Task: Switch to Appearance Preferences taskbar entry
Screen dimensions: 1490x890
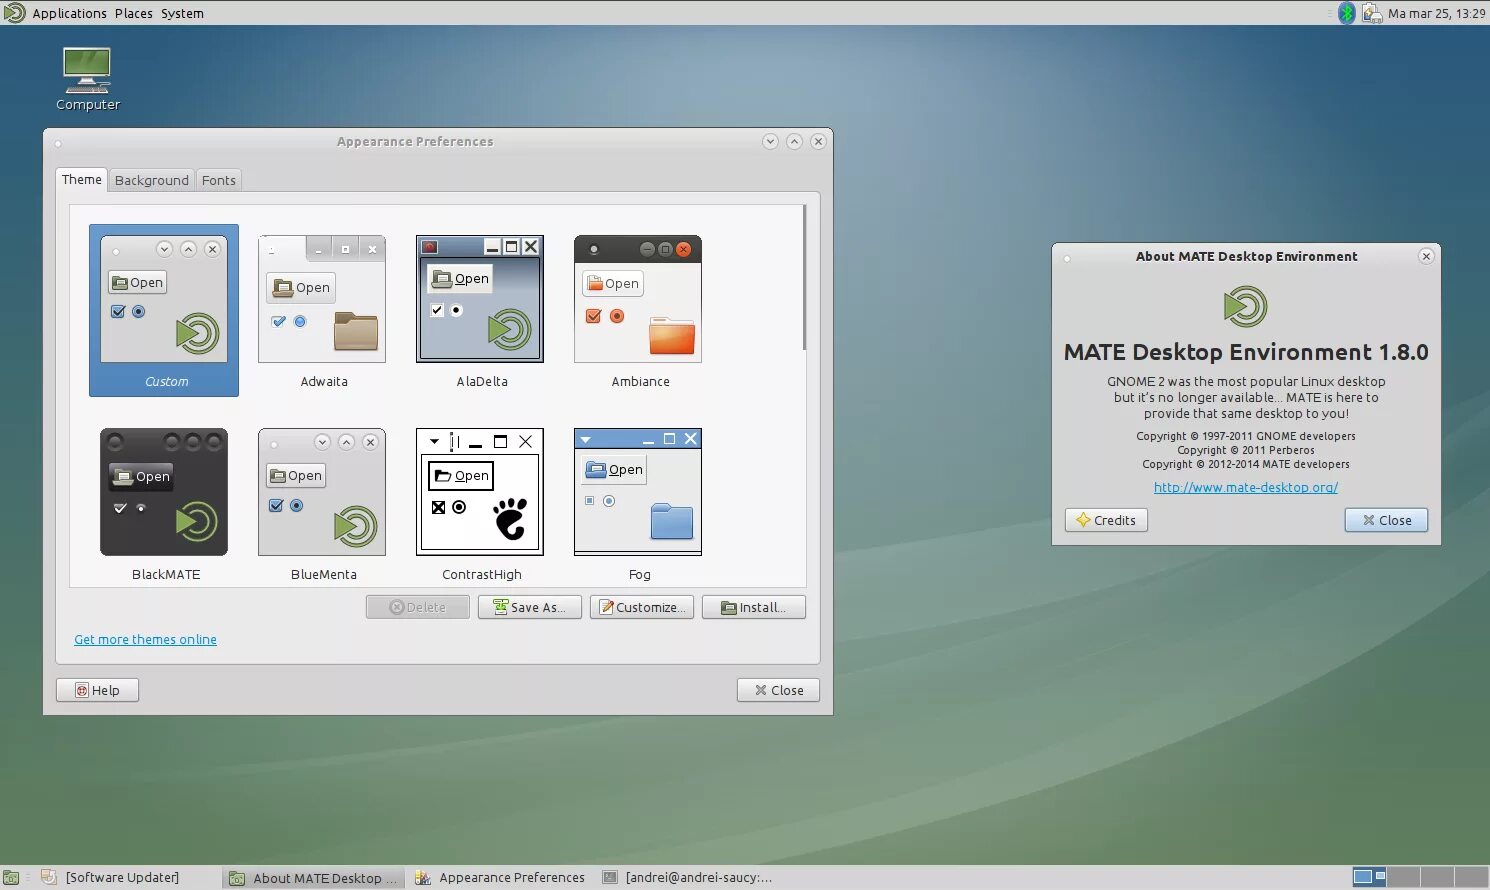Action: tap(500, 877)
